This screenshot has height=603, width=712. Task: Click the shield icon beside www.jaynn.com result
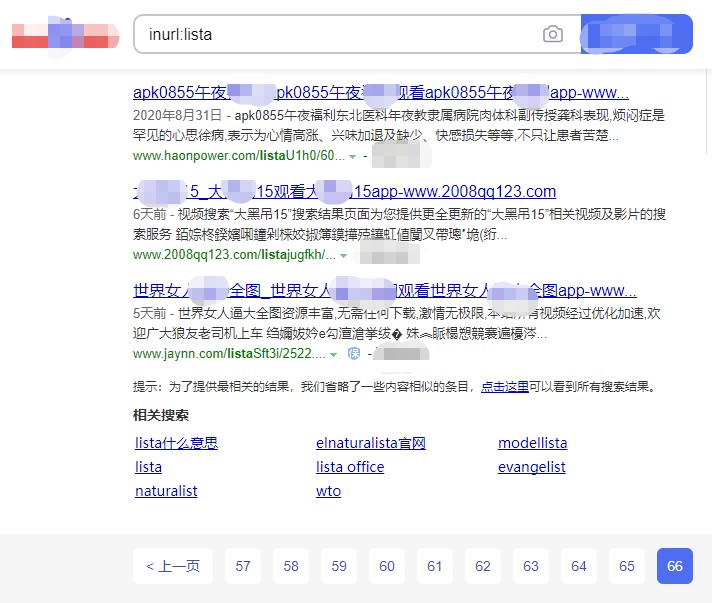(353, 354)
